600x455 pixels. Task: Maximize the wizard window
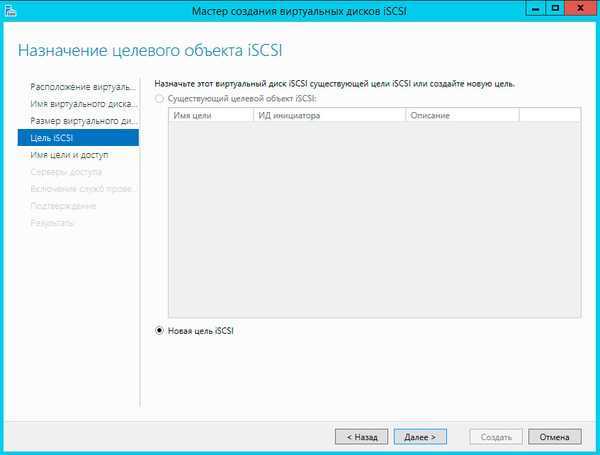coord(555,8)
